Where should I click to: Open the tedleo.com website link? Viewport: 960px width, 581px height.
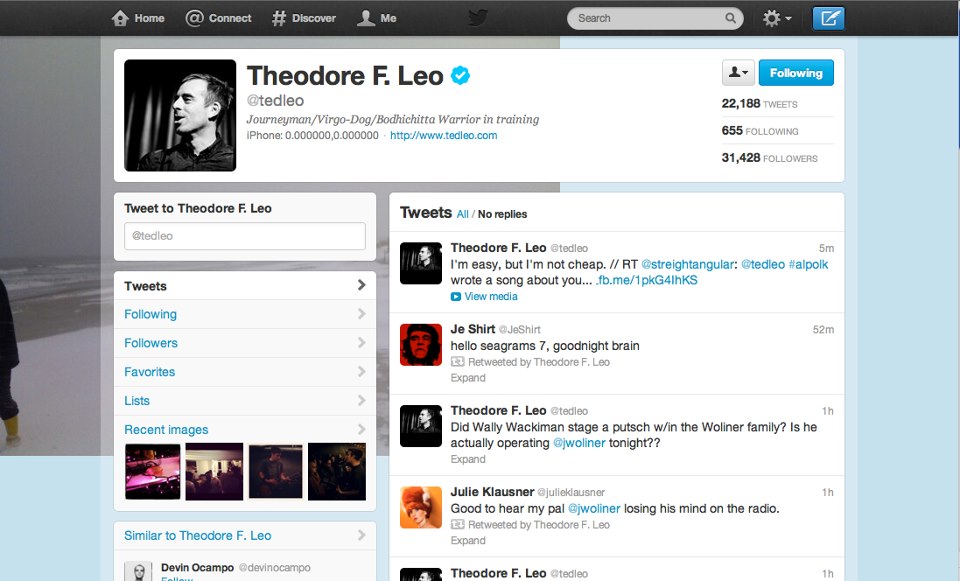(x=443, y=135)
